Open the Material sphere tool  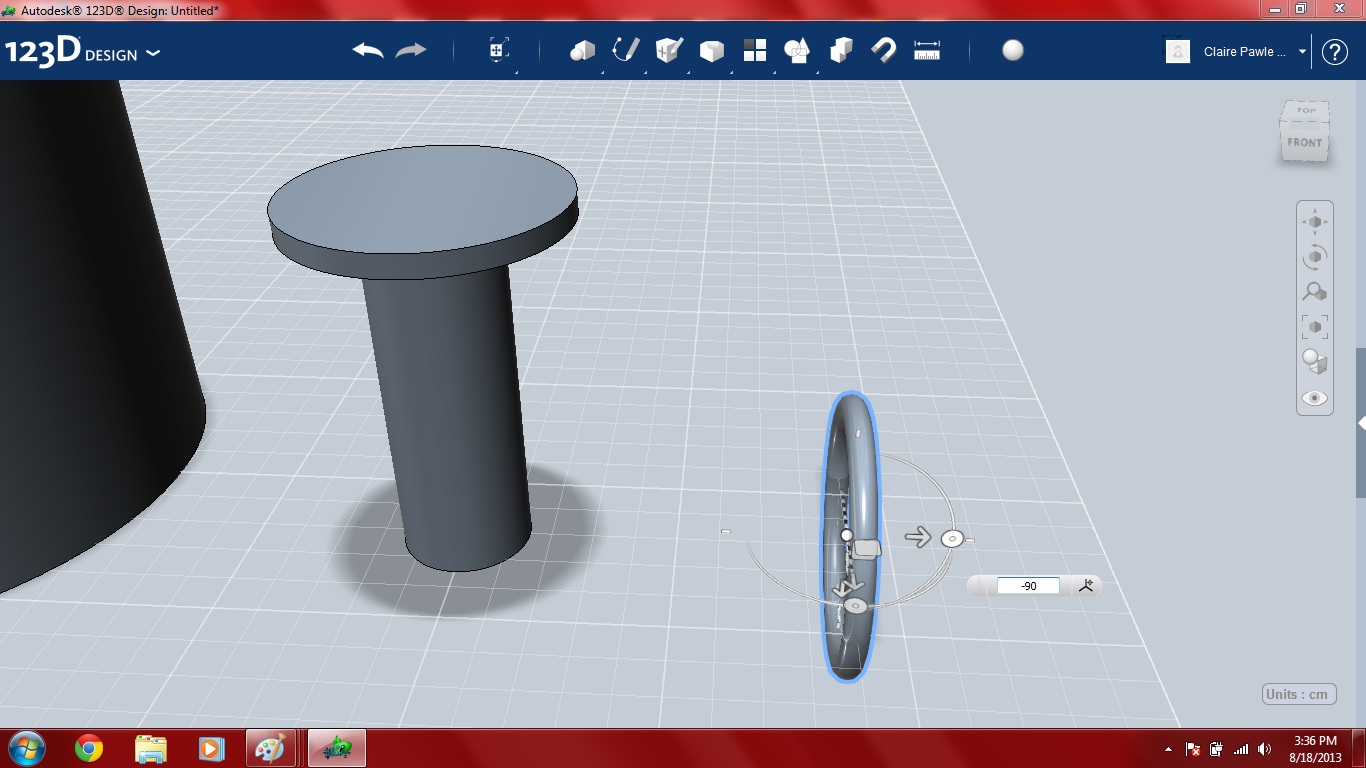(1013, 50)
